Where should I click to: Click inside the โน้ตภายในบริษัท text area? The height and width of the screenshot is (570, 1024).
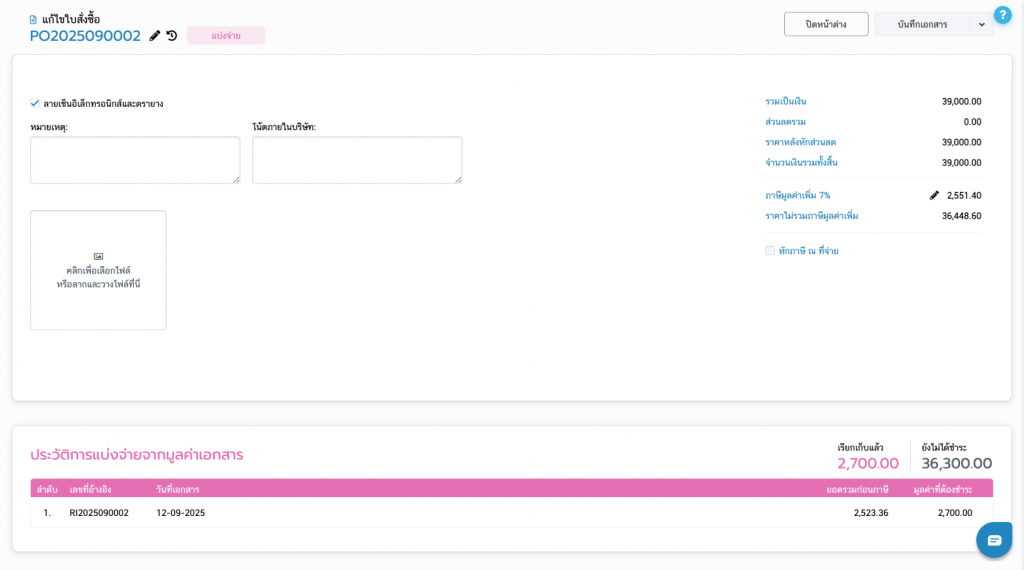pyautogui.click(x=357, y=160)
